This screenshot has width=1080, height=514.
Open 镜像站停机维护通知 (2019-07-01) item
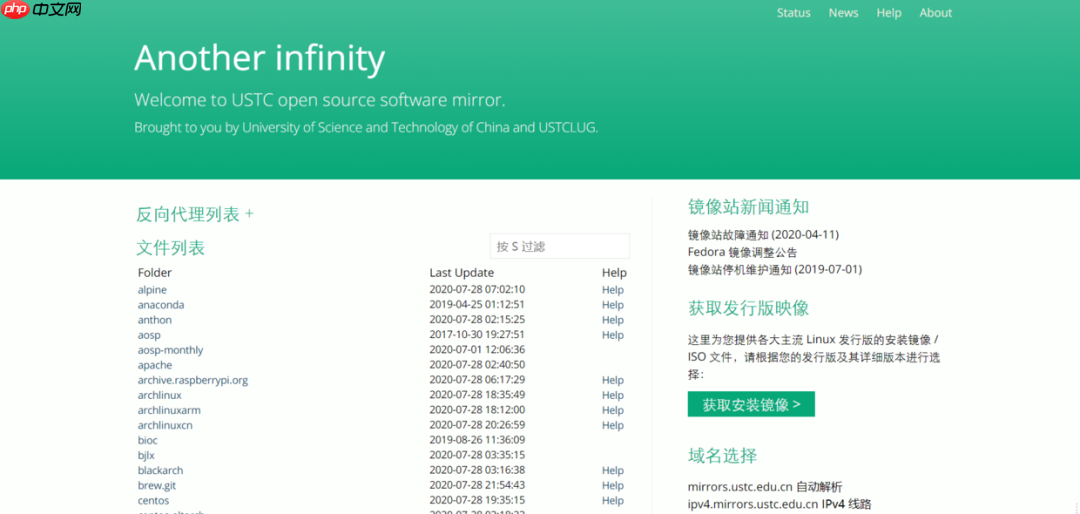[x=775, y=269]
